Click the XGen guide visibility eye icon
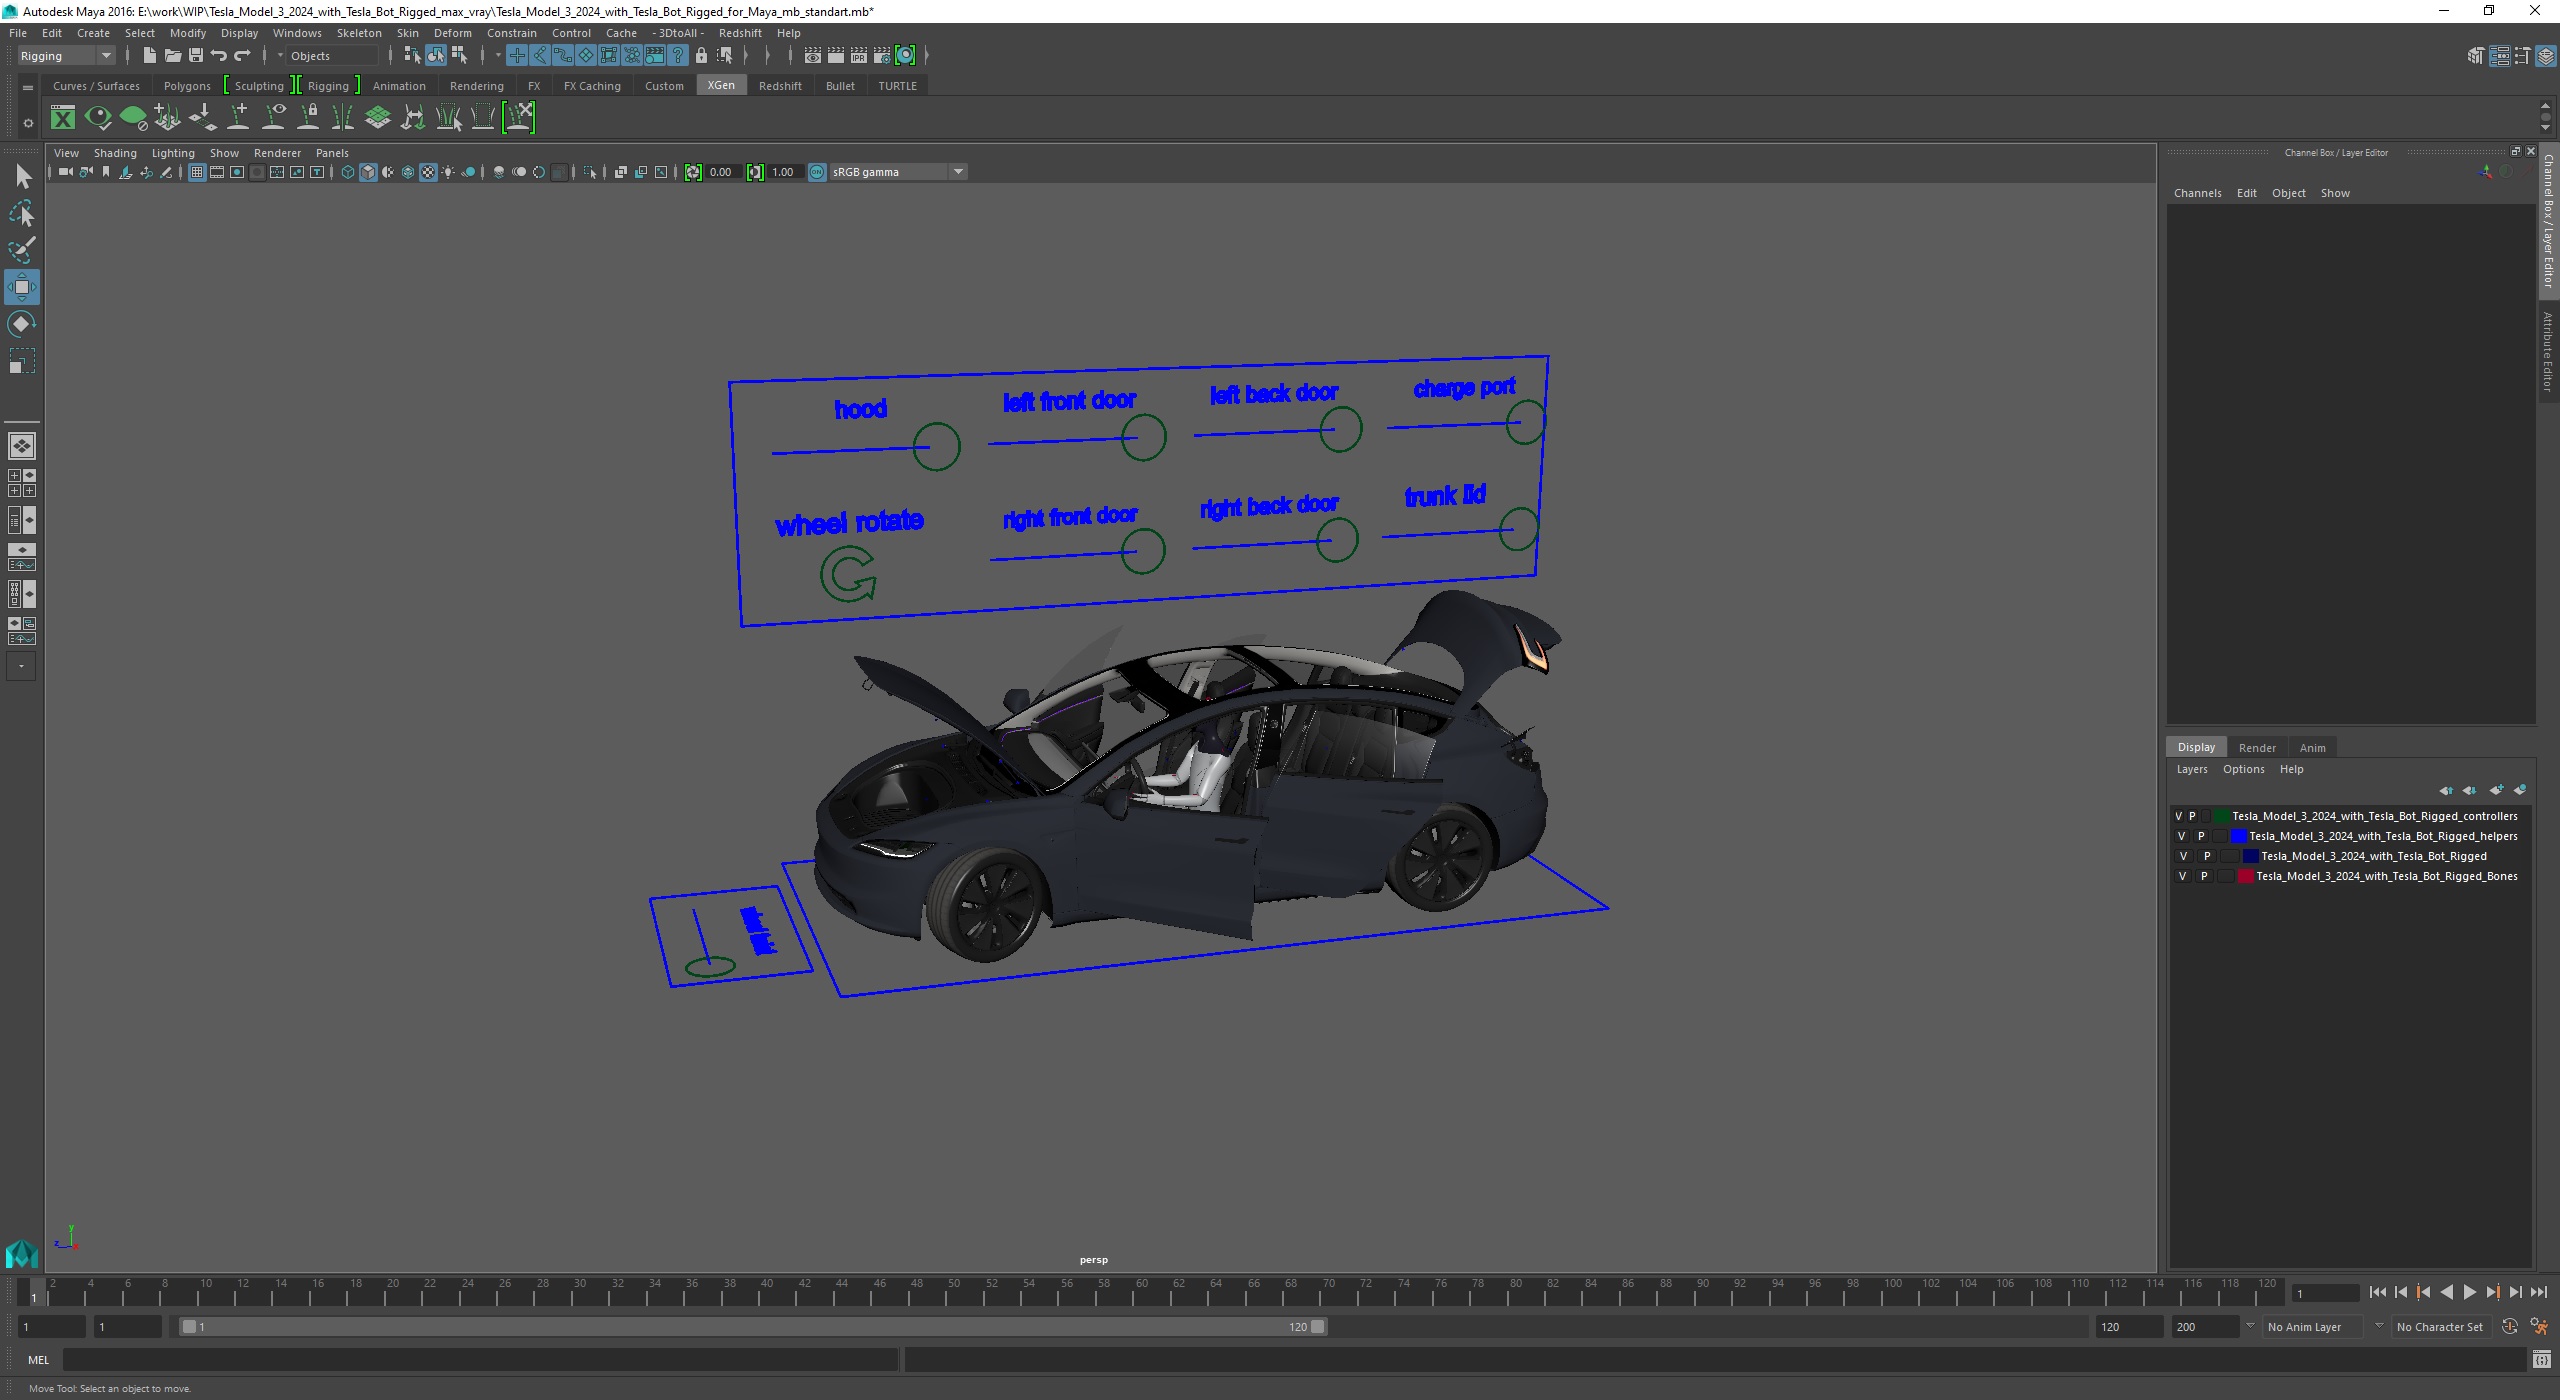 pyautogui.click(x=273, y=118)
